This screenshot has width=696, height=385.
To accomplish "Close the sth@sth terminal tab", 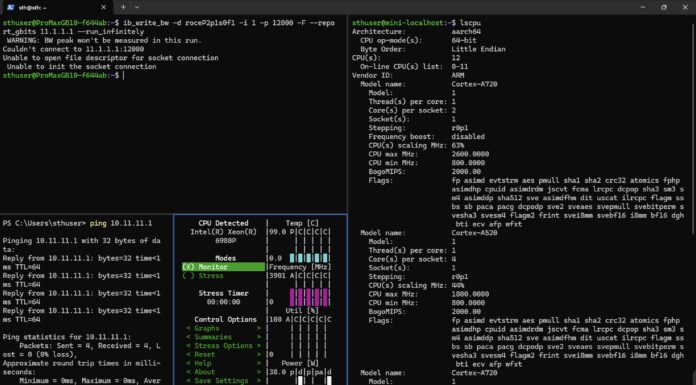I will click(103, 7).
